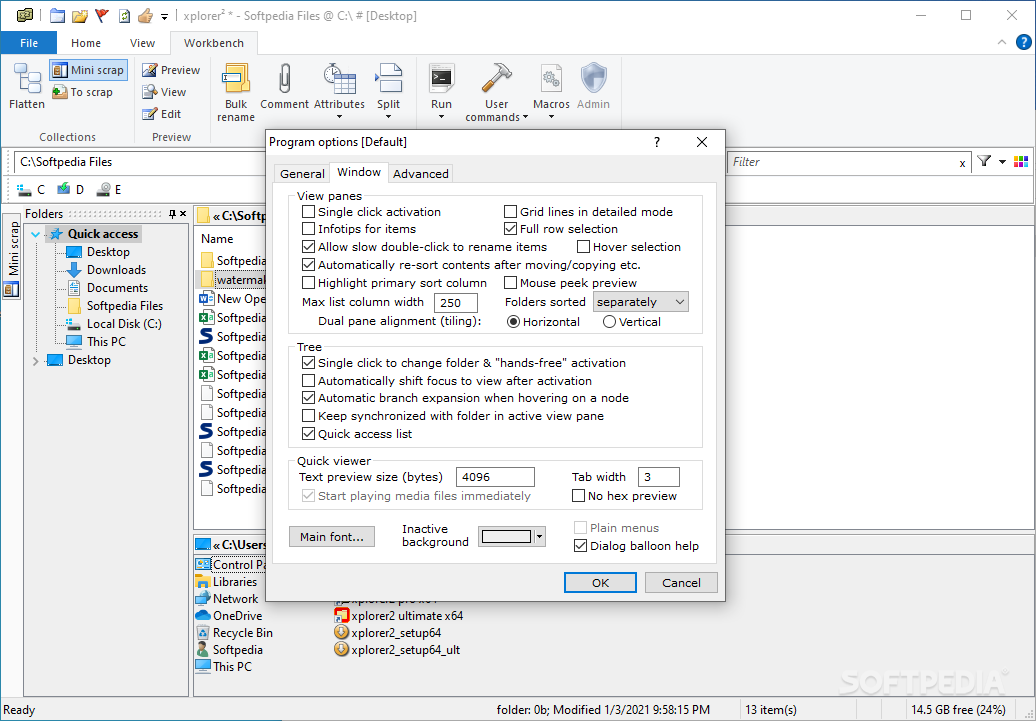Click the Comment paperclip icon
The image size is (1036, 721).
click(x=285, y=79)
